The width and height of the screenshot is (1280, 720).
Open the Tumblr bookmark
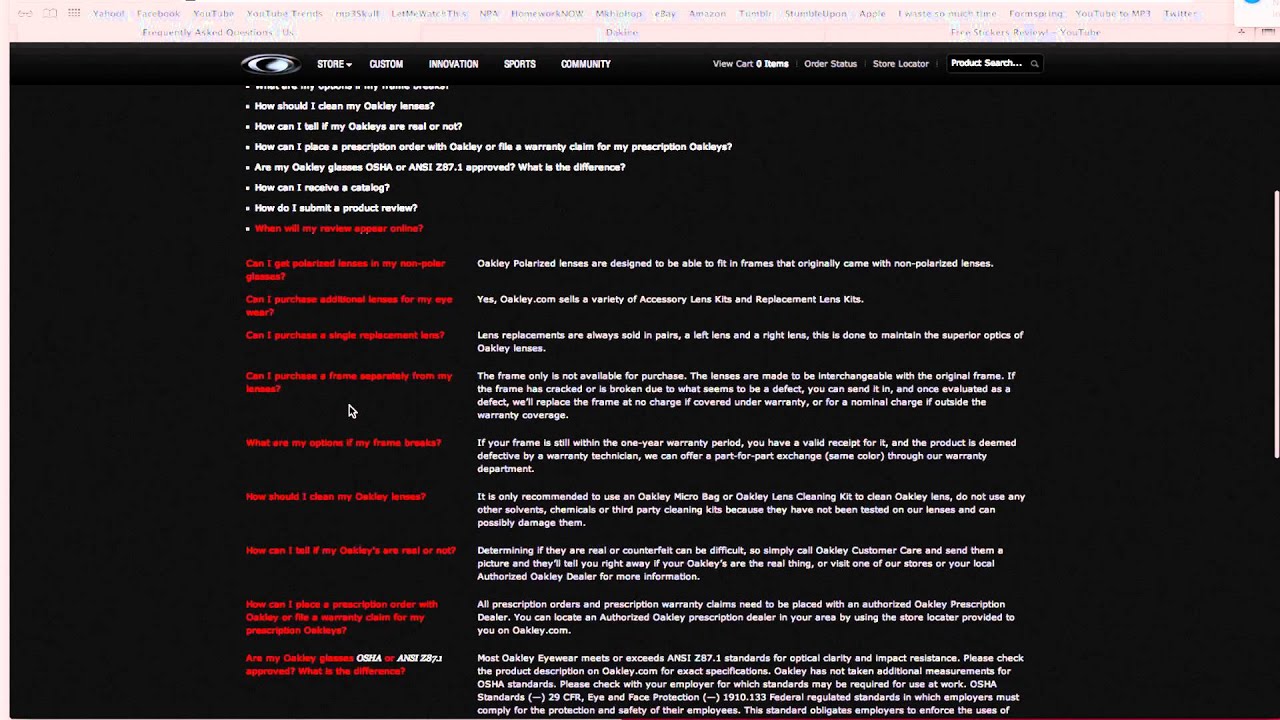755,14
